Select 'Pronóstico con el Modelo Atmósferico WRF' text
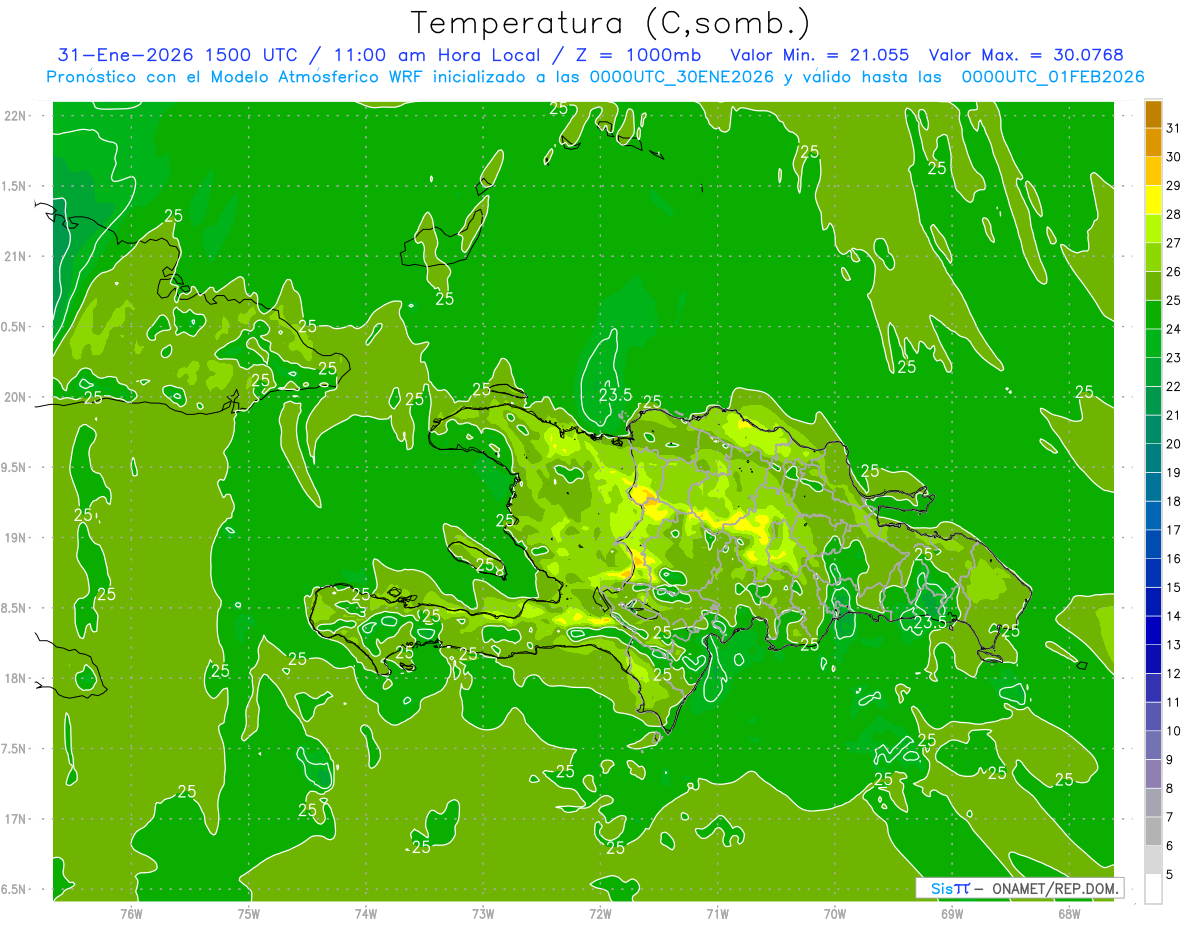 (x=235, y=77)
